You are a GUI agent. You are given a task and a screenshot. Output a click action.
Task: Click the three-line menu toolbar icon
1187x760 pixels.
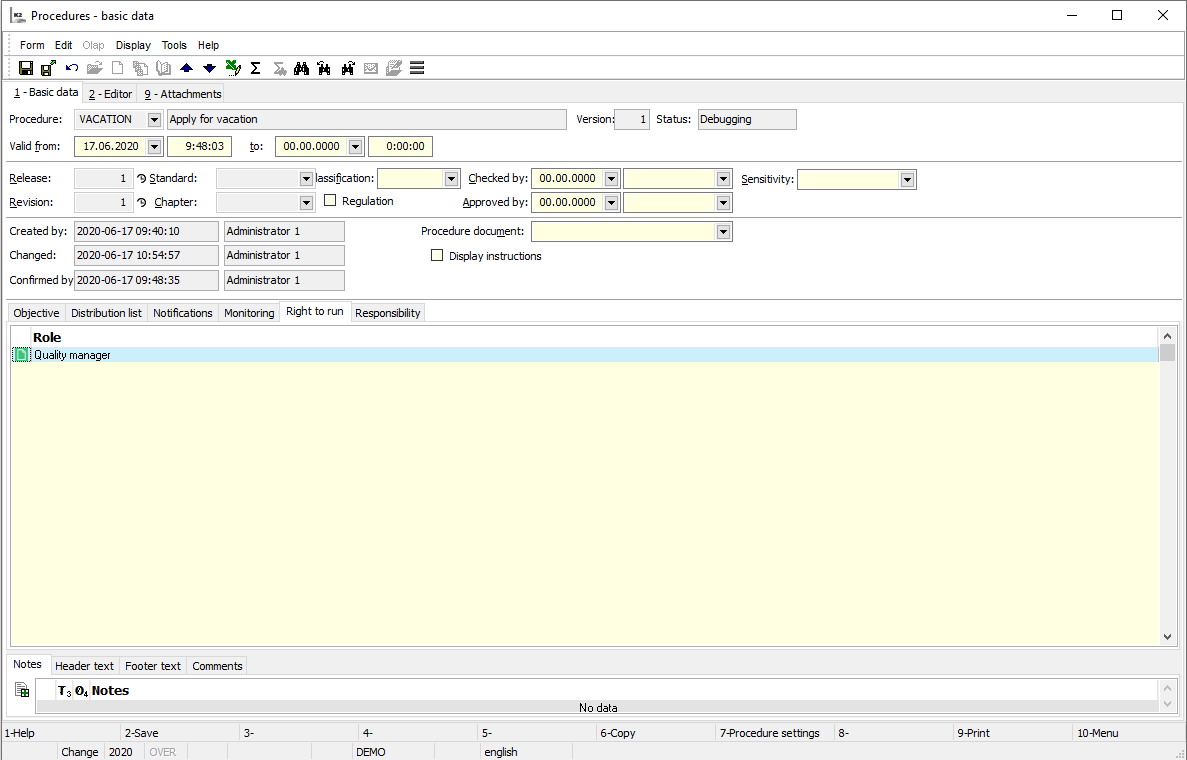tap(417, 68)
